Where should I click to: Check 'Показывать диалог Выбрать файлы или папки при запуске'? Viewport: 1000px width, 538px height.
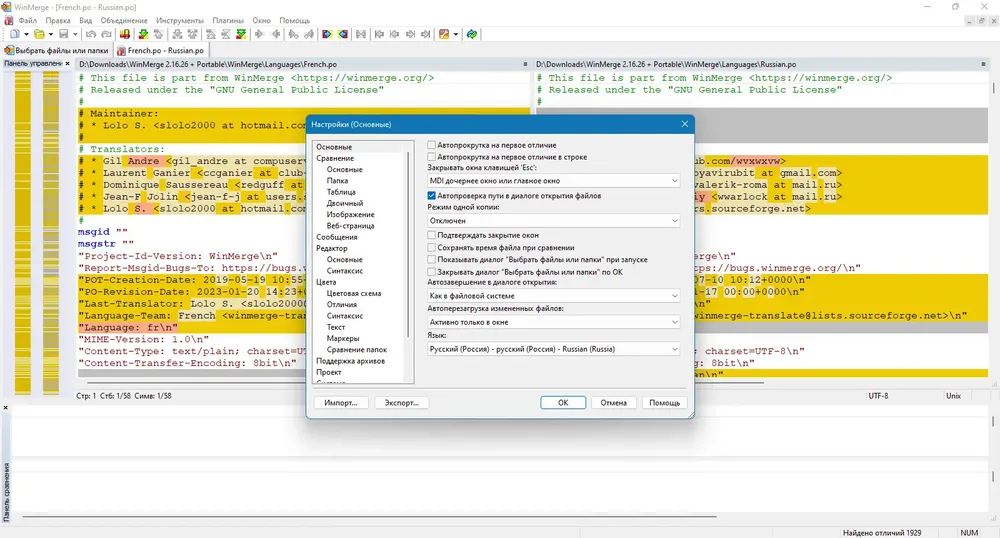point(432,259)
